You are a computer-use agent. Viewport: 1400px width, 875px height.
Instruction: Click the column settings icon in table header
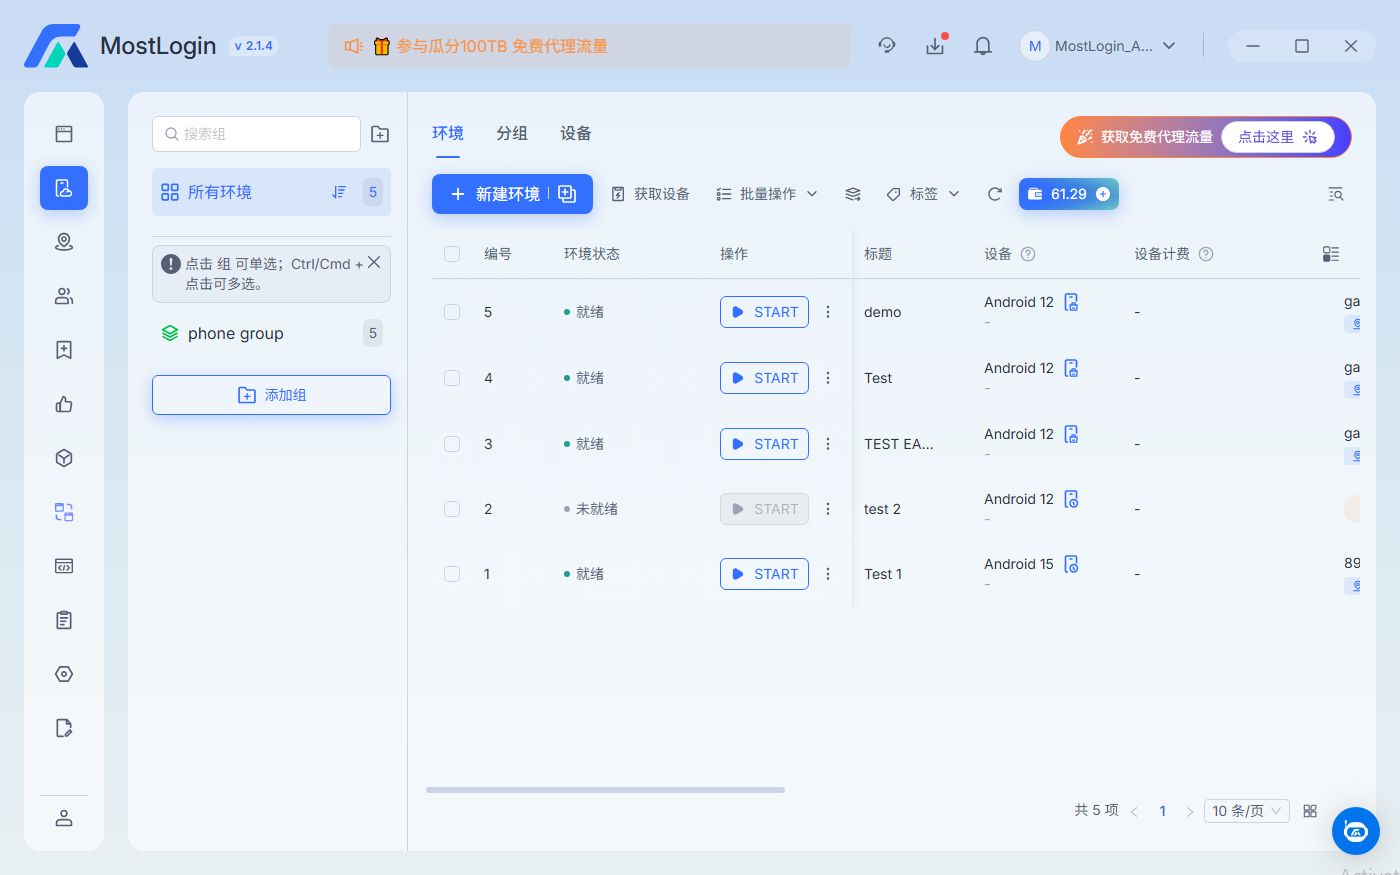[1331, 254]
